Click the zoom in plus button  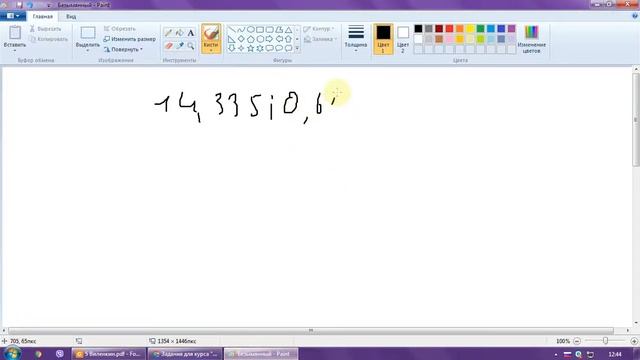pos(634,341)
